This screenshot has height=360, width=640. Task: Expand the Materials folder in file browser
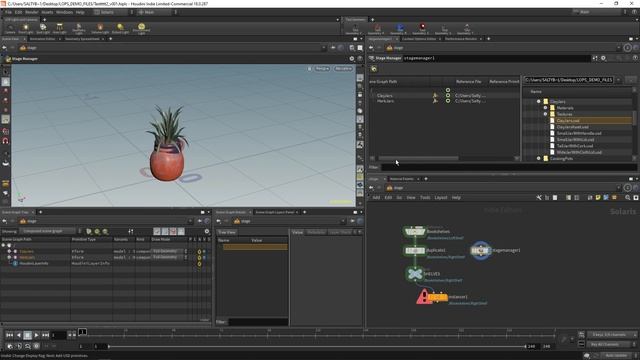coord(545,108)
